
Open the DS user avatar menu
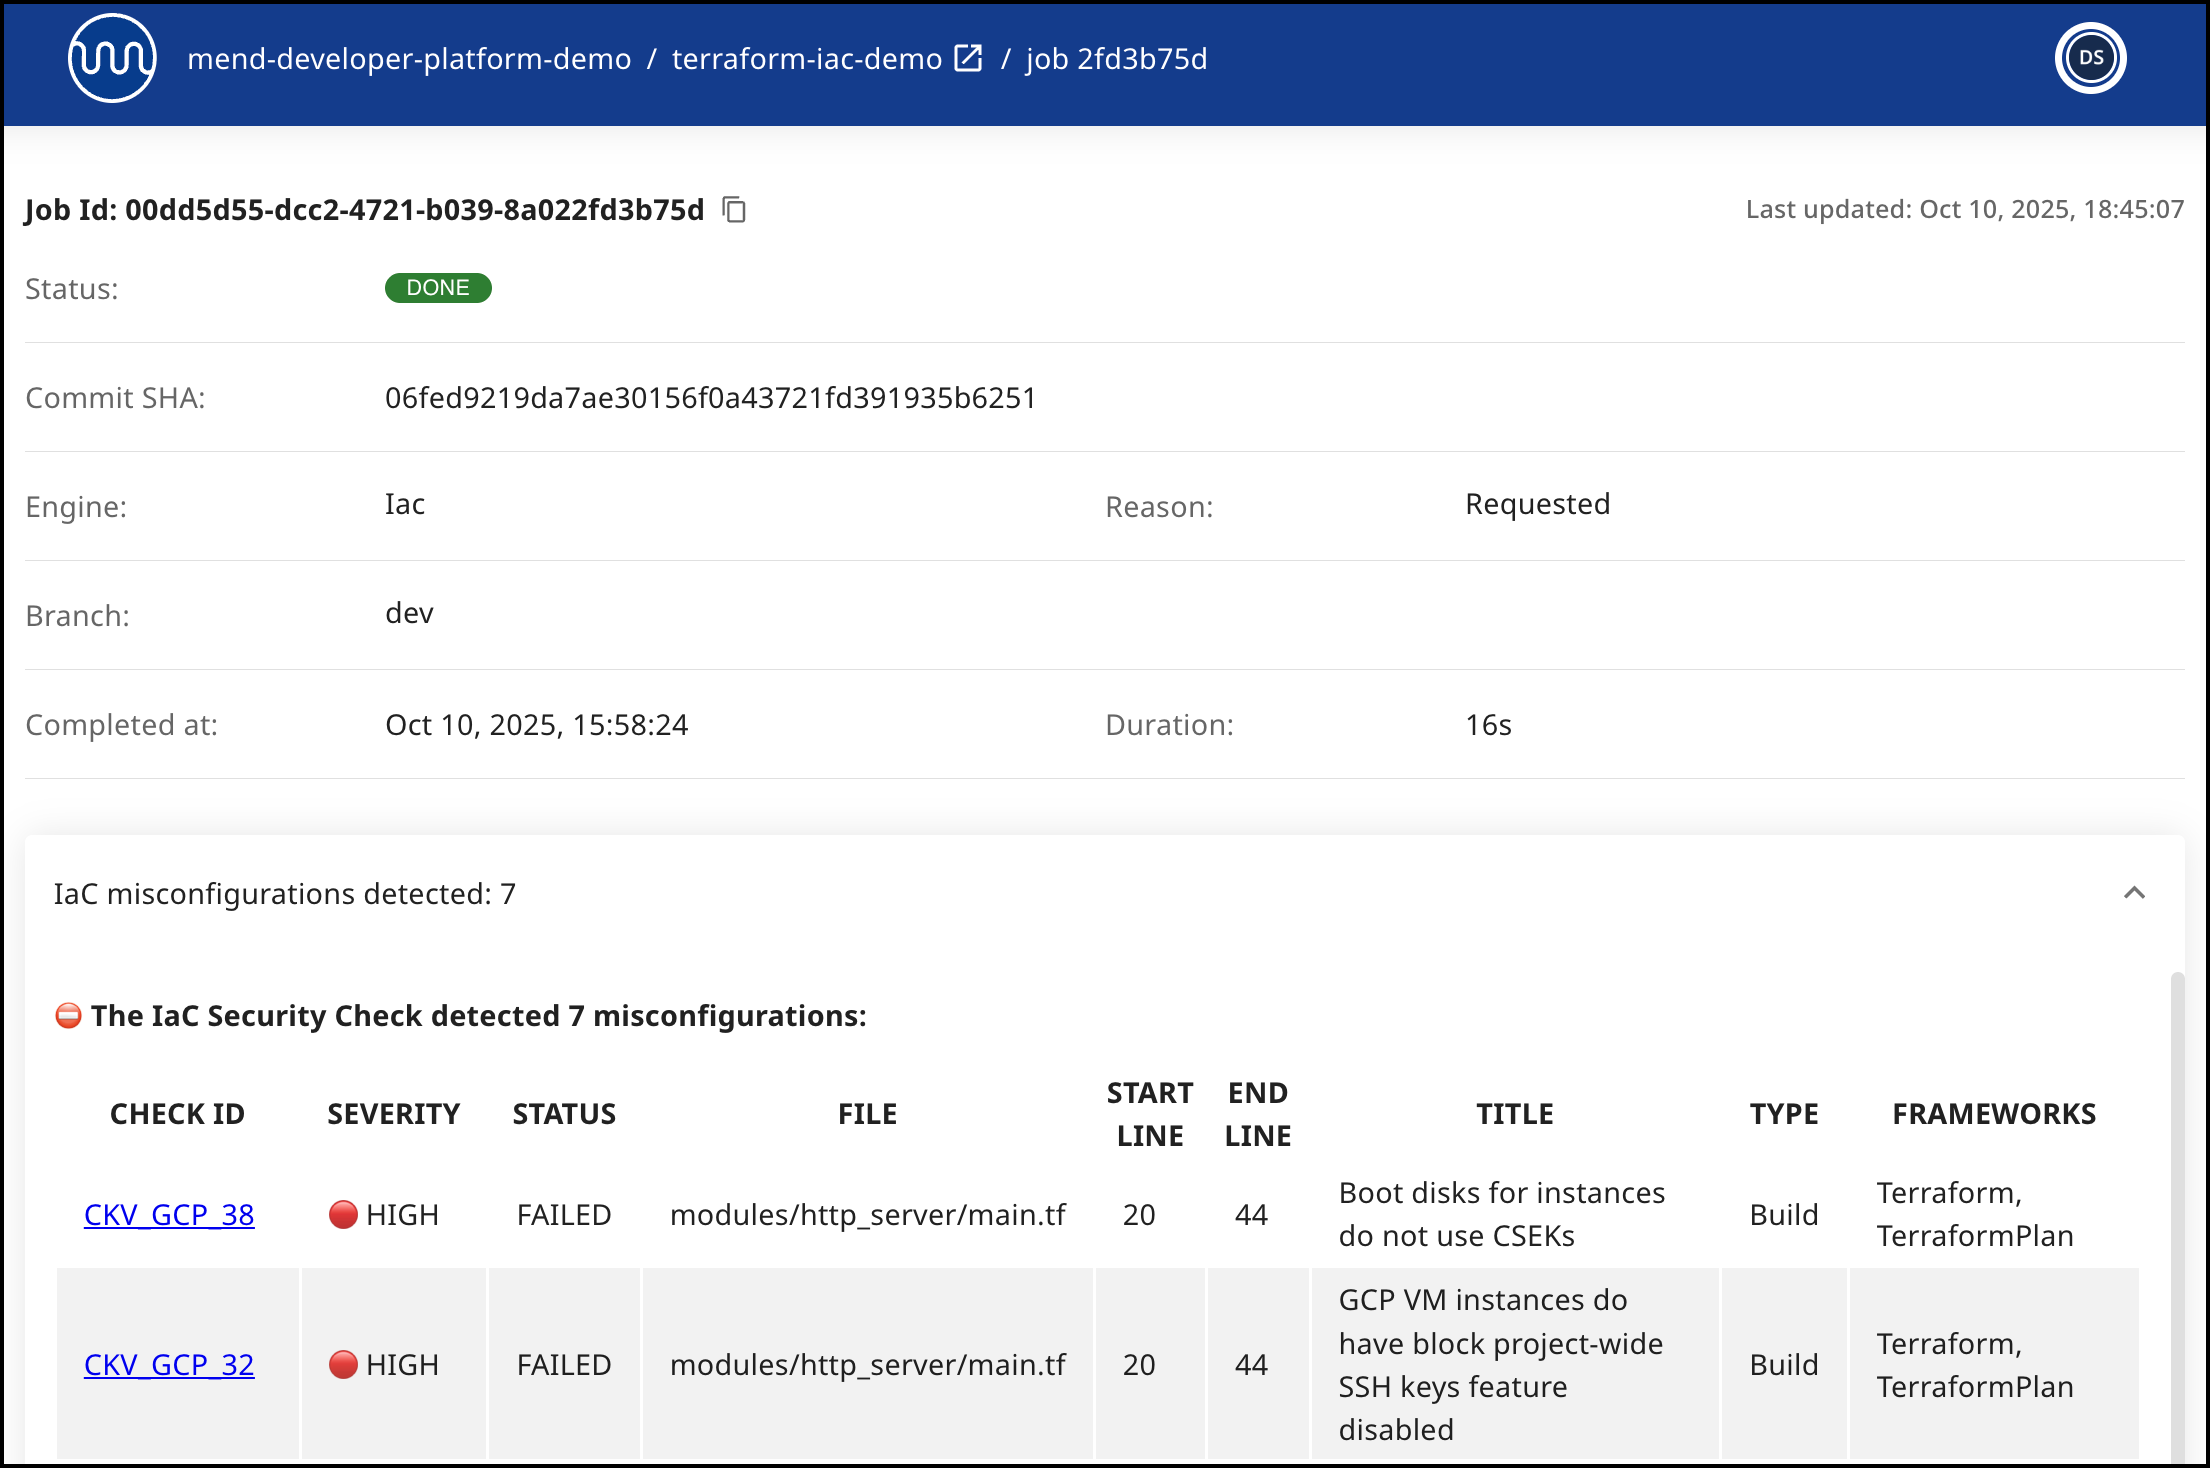2091,58
